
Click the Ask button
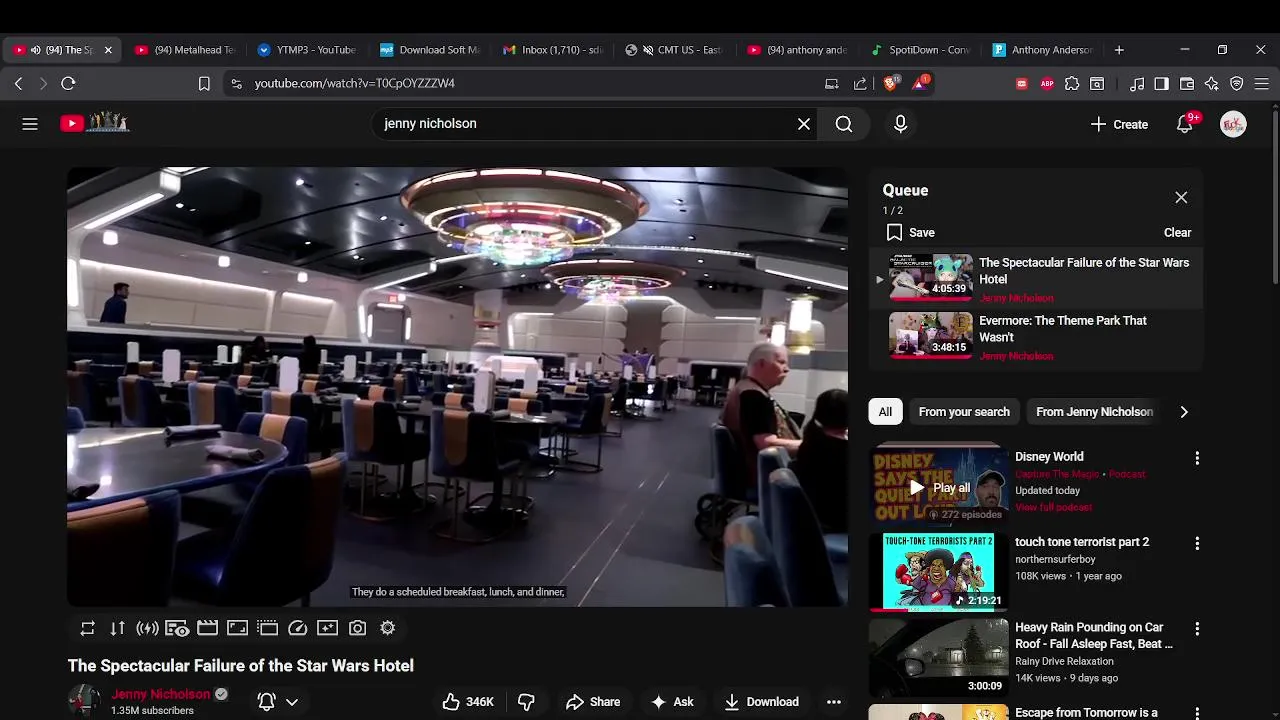click(x=672, y=702)
